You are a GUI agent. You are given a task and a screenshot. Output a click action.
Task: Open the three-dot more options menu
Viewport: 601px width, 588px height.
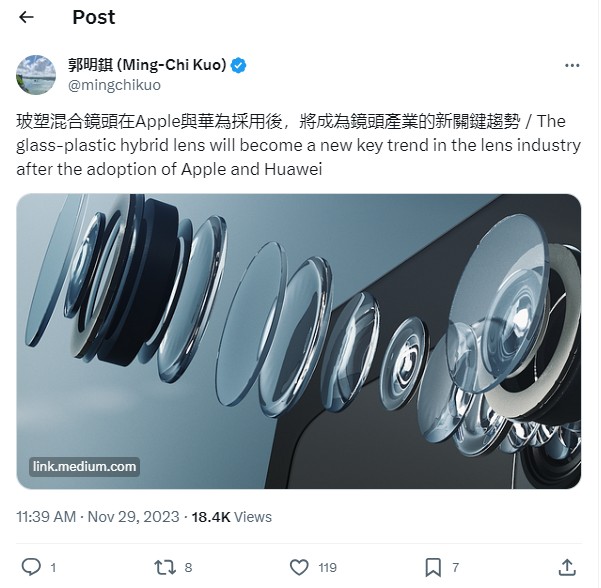pos(572,66)
